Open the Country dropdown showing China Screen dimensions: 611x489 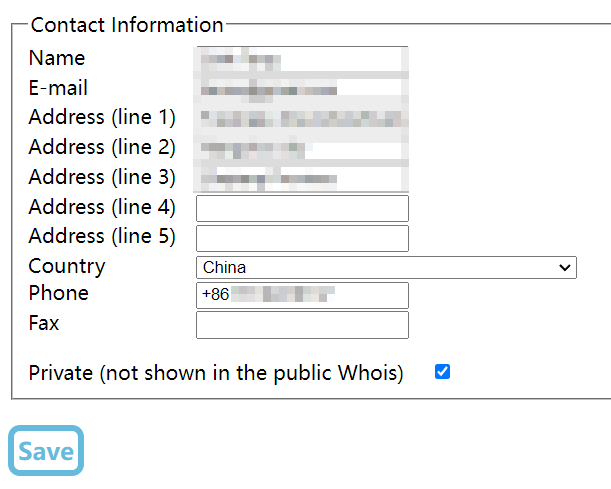386,267
